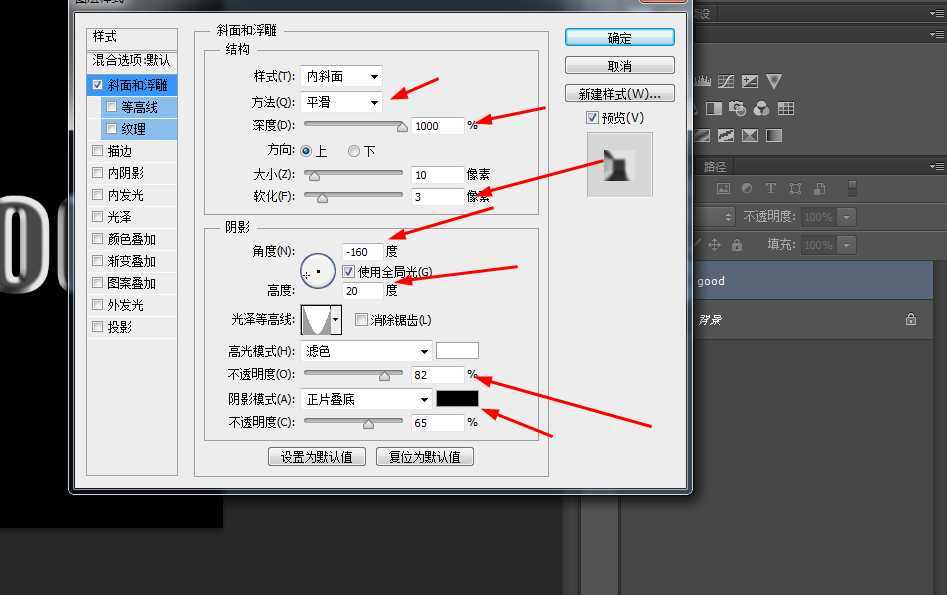Click the lock badge on the 背景 layer

click(910, 318)
